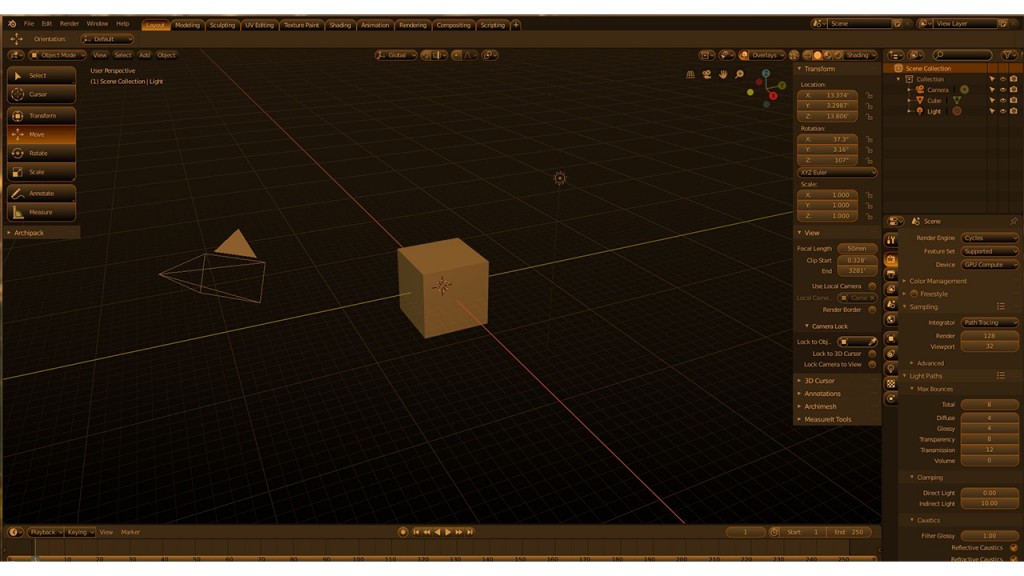Viewport: 1024px width, 576px height.
Task: Open the Render menu
Action: point(69,23)
